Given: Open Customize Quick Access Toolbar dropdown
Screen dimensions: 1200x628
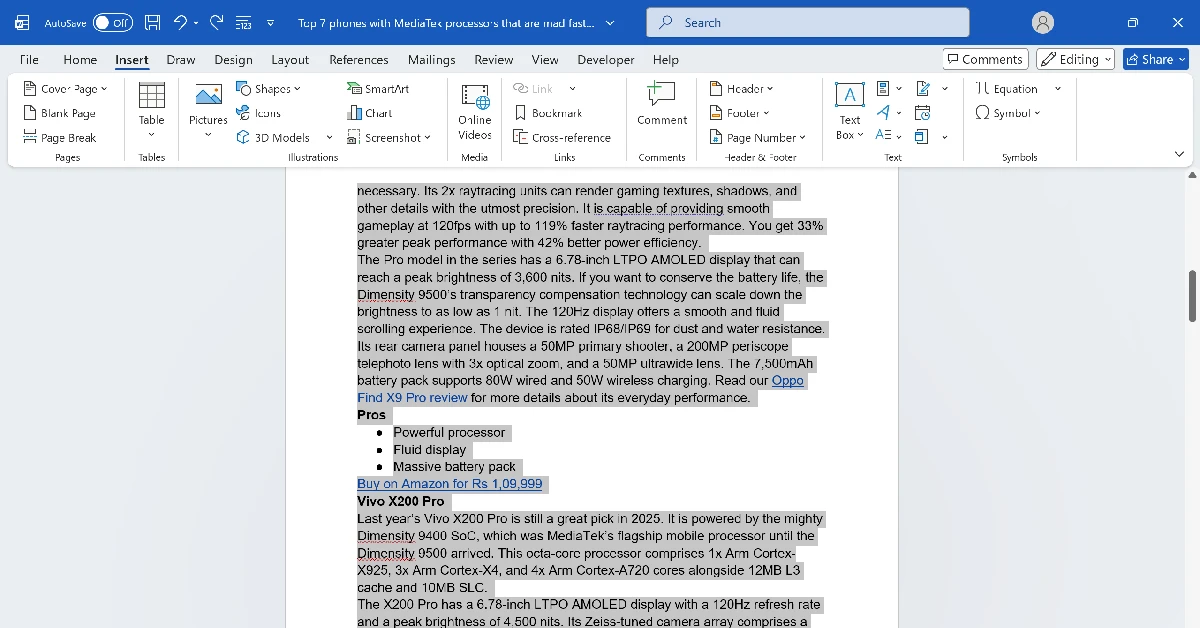Looking at the screenshot, I should (272, 22).
